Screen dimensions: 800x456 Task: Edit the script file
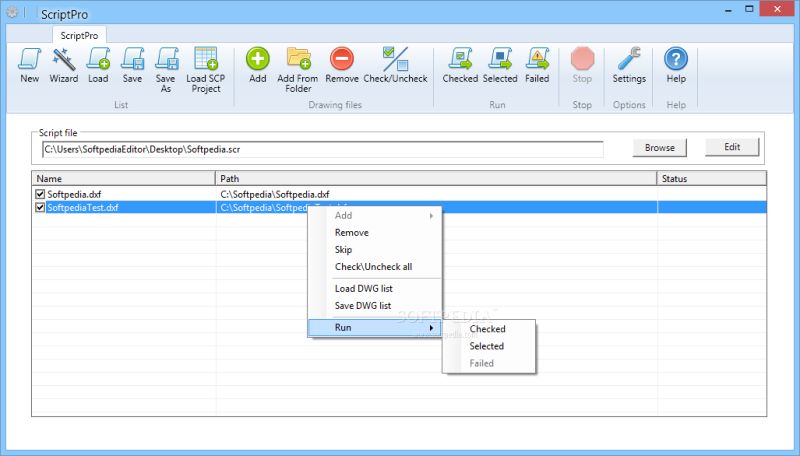click(732, 147)
